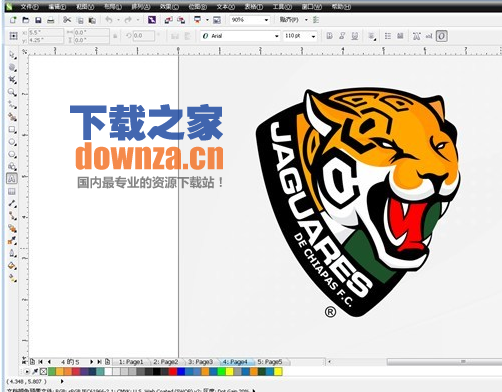
Task: Switch to the 3: Page3 tab
Action: coord(200,362)
